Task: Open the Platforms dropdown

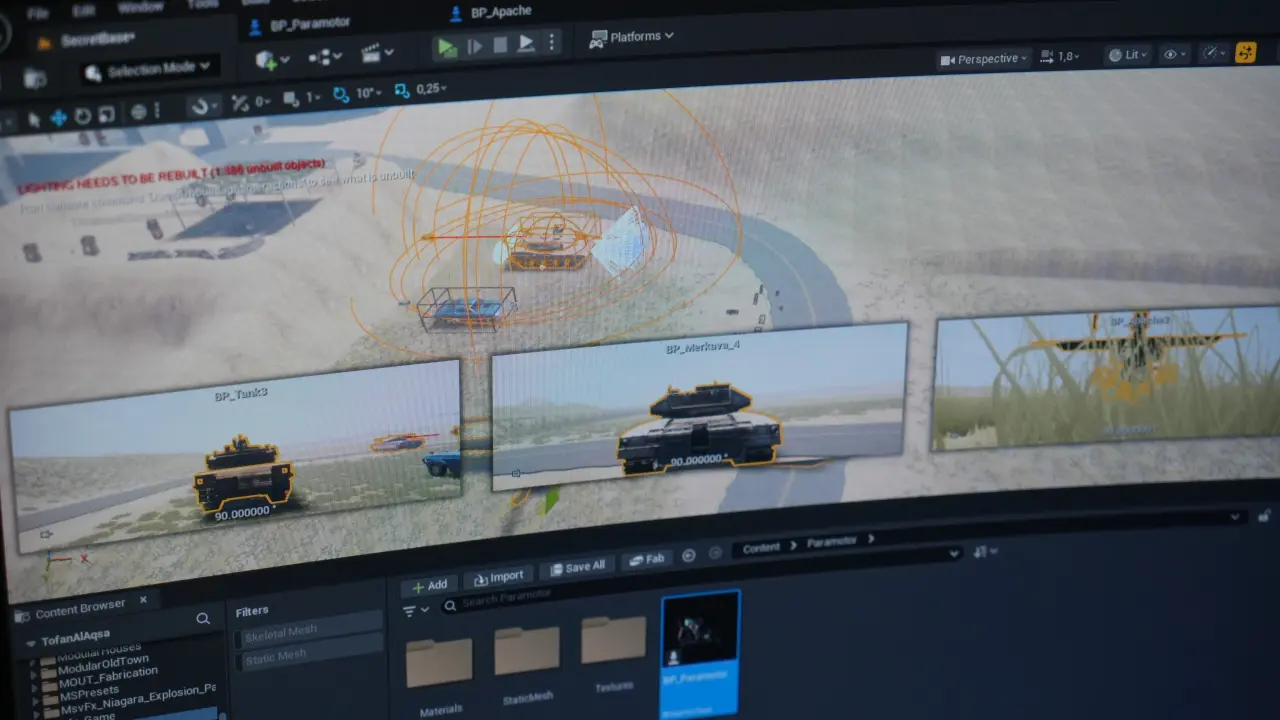Action: tap(631, 37)
